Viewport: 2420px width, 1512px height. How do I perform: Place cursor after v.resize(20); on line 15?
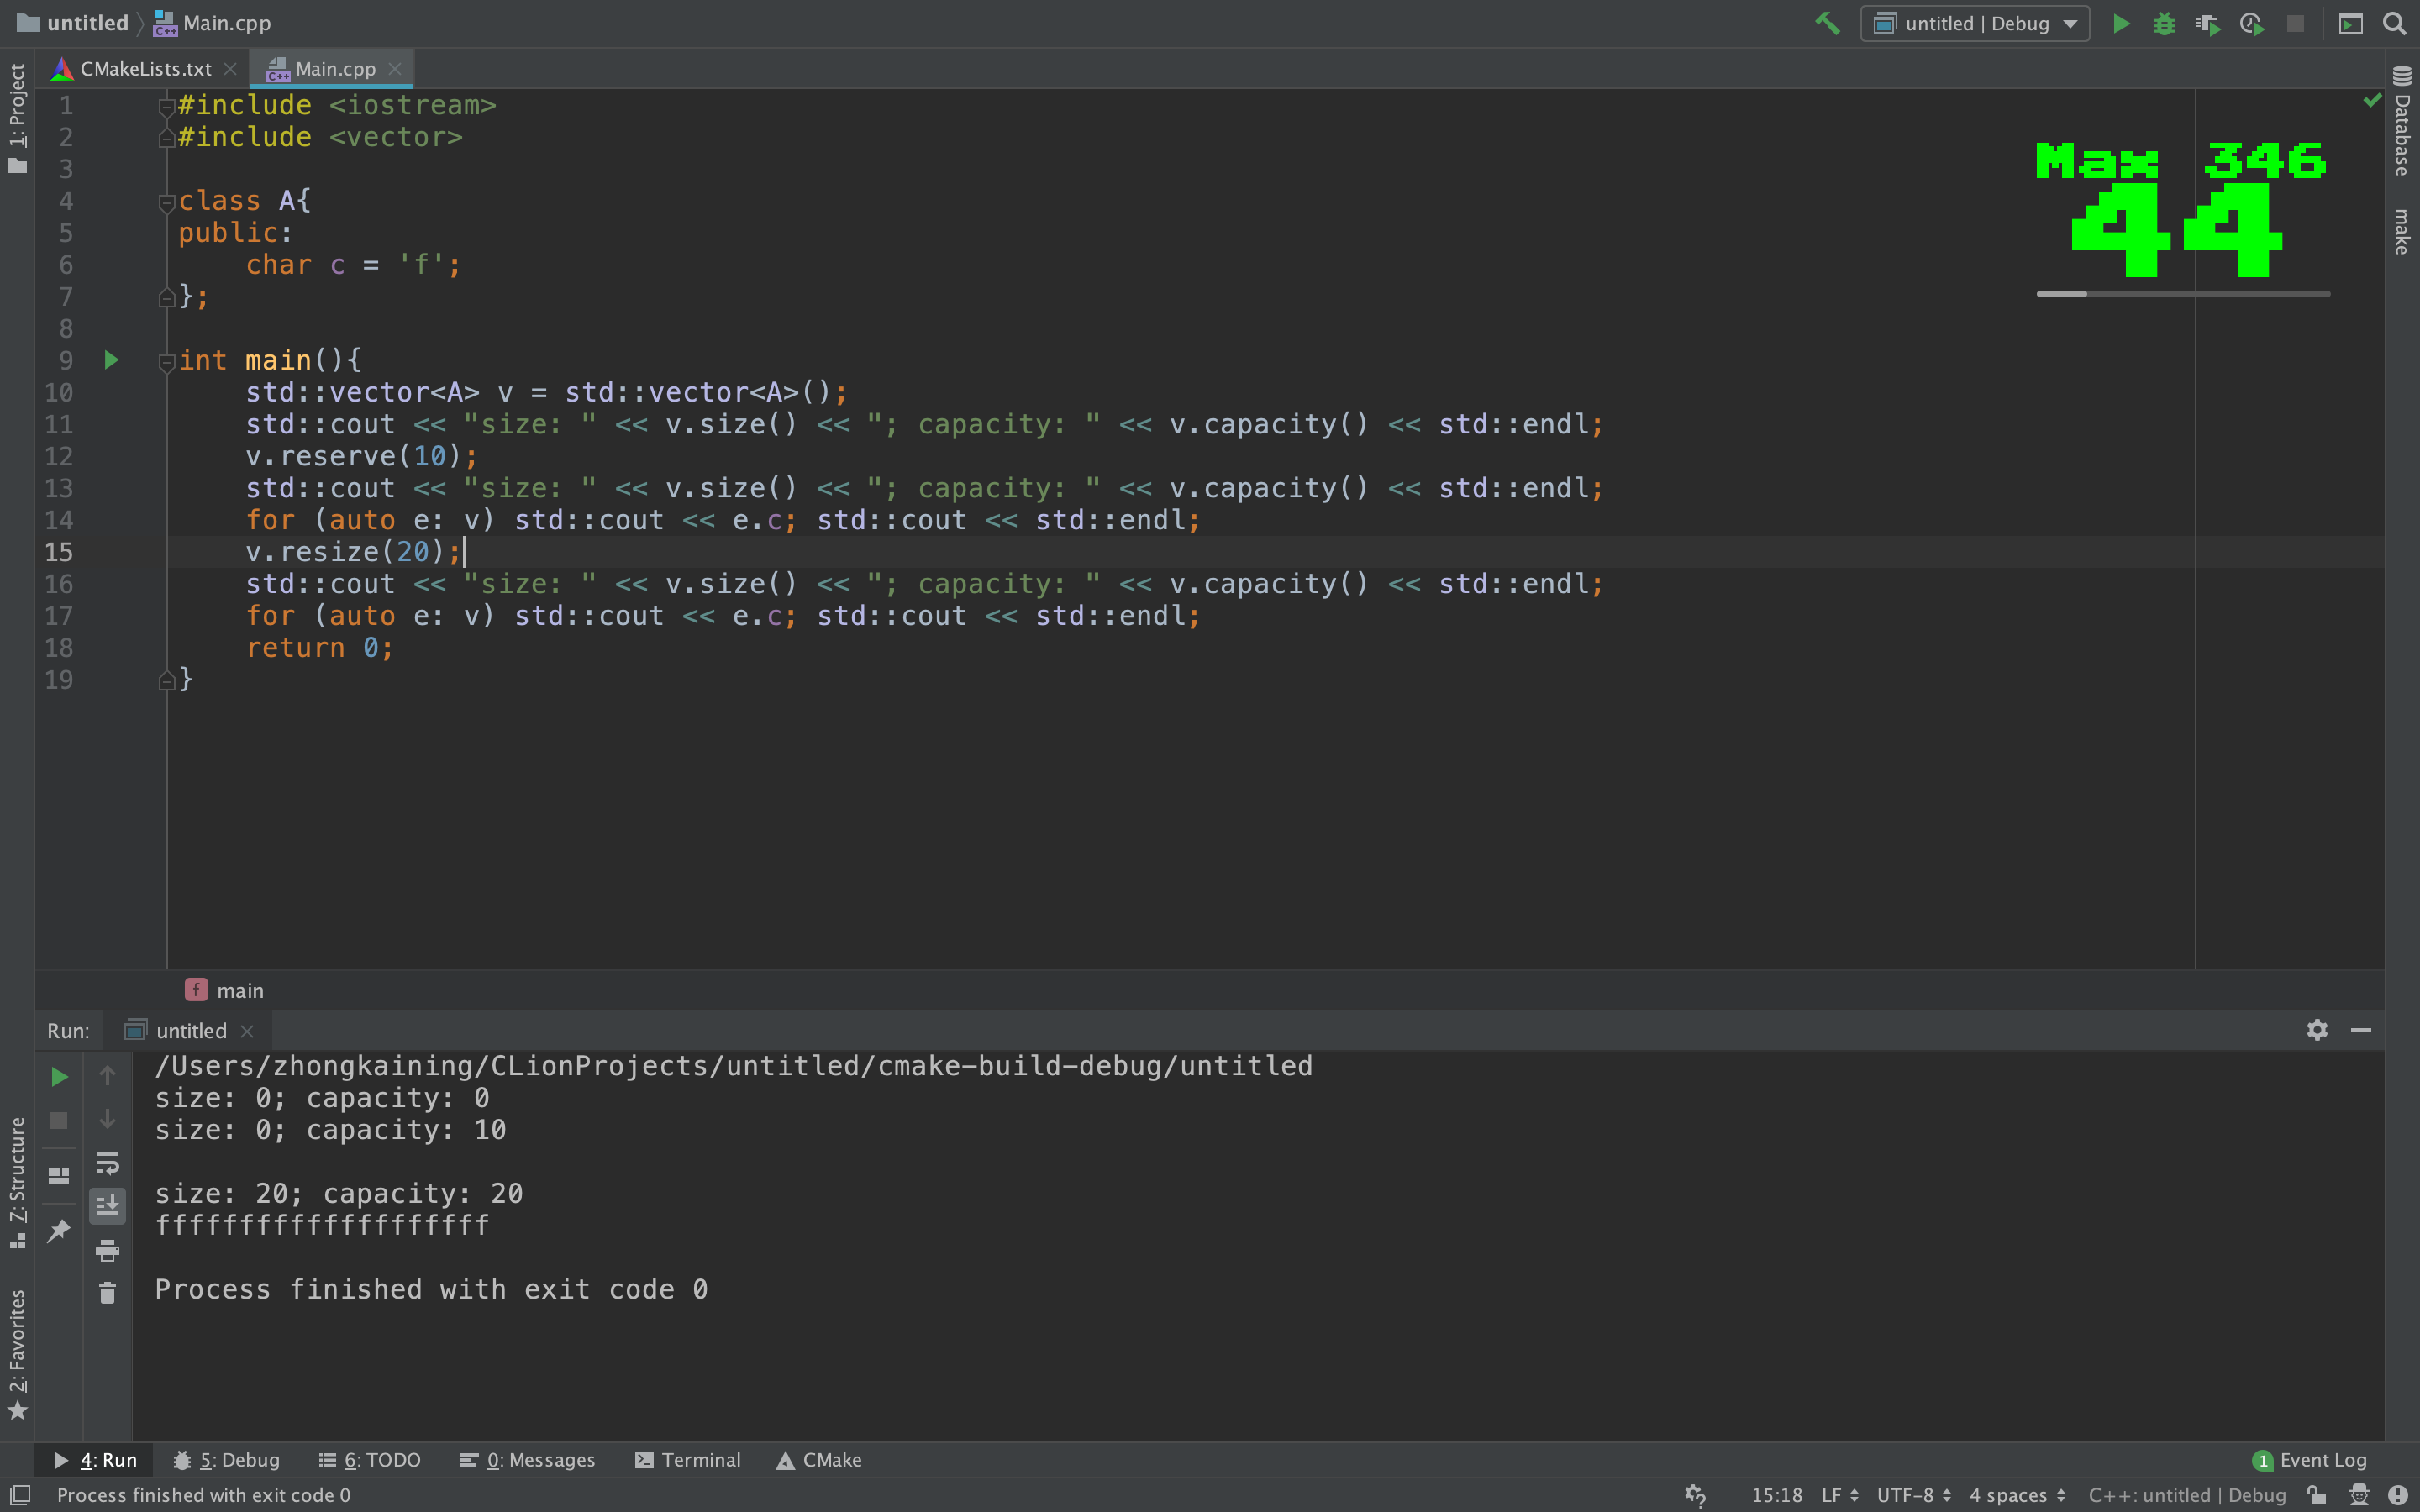click(x=464, y=552)
